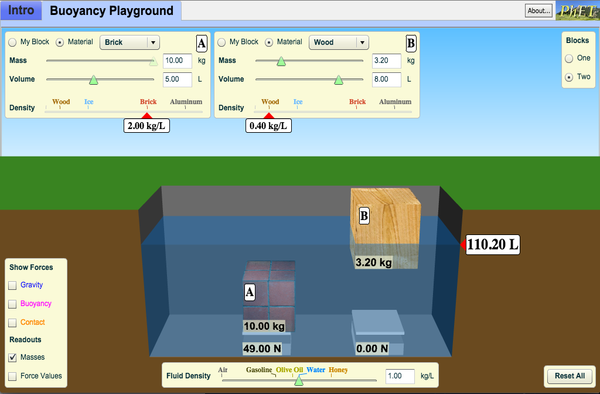Click the 8.00 L volume field
Image resolution: width=600 pixels, height=394 pixels.
[387, 80]
